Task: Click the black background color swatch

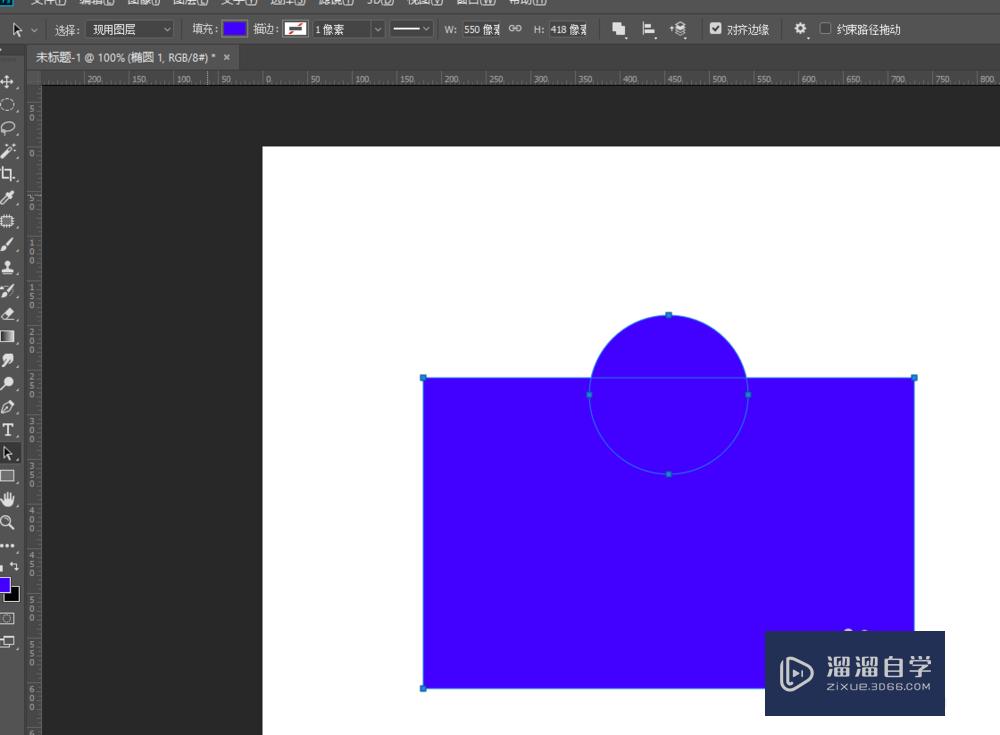Action: [14, 596]
